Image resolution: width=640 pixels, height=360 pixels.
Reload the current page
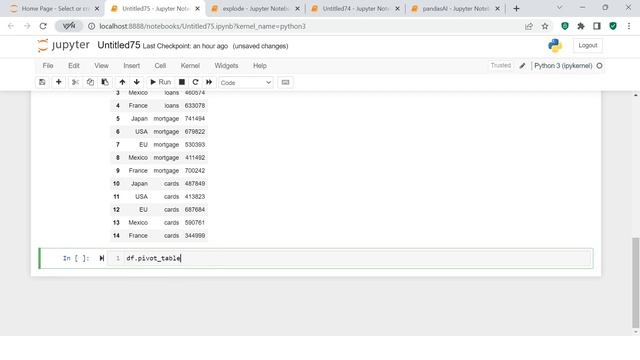[43, 26]
